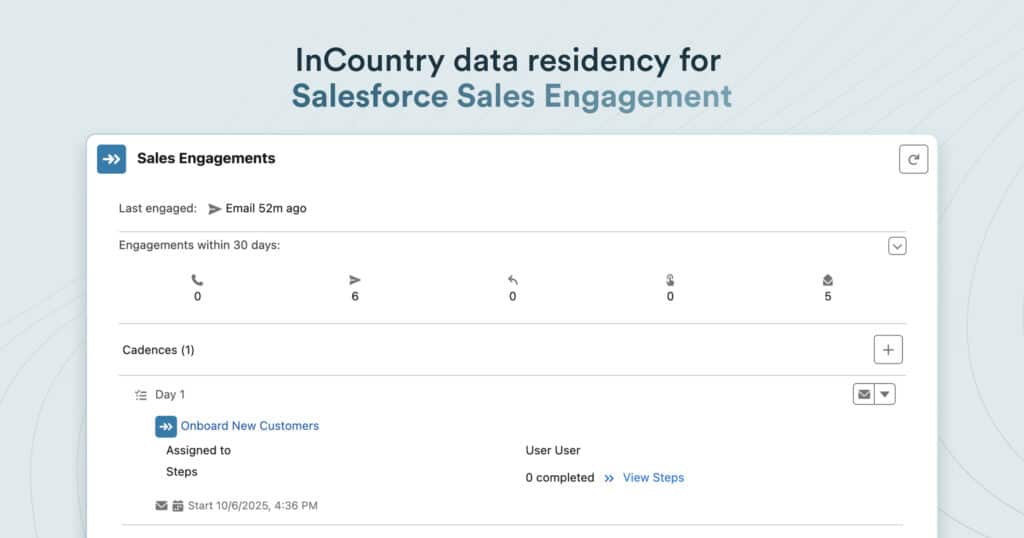Select the phone calls engagement icon
The image size is (1024, 538).
coord(197,281)
